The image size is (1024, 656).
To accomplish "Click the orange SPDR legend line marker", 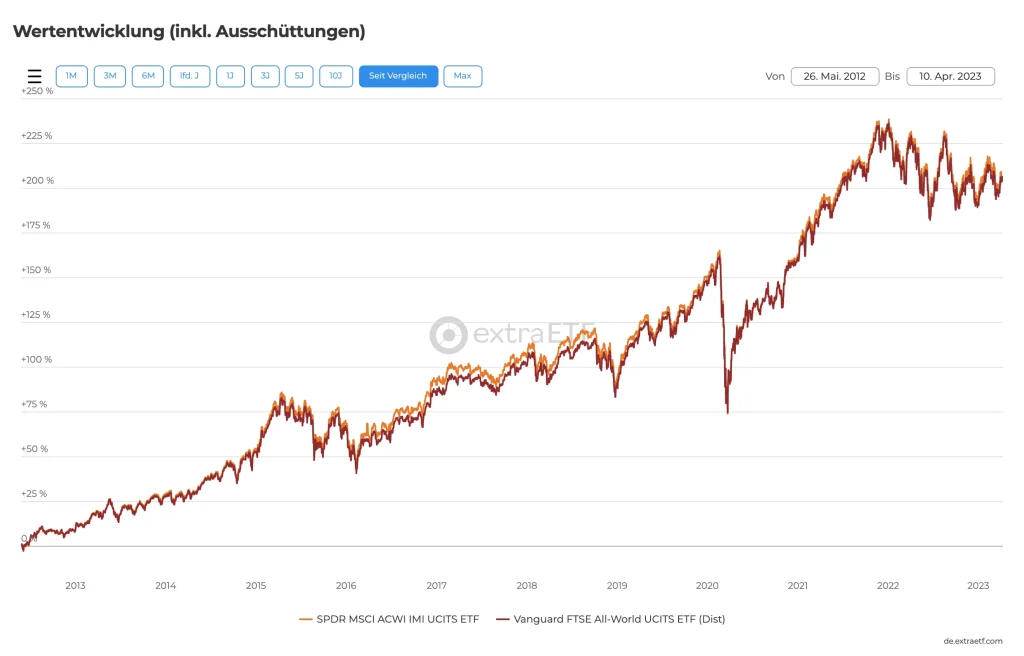I will (306, 619).
